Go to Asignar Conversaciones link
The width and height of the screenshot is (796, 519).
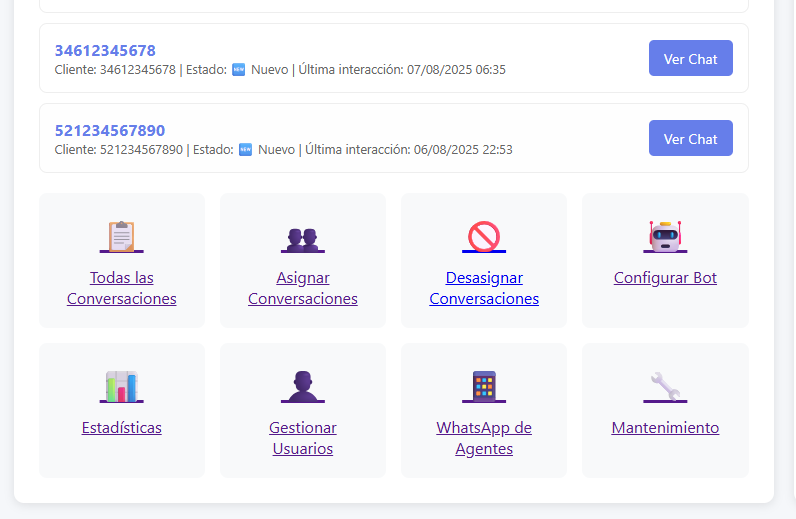[303, 288]
